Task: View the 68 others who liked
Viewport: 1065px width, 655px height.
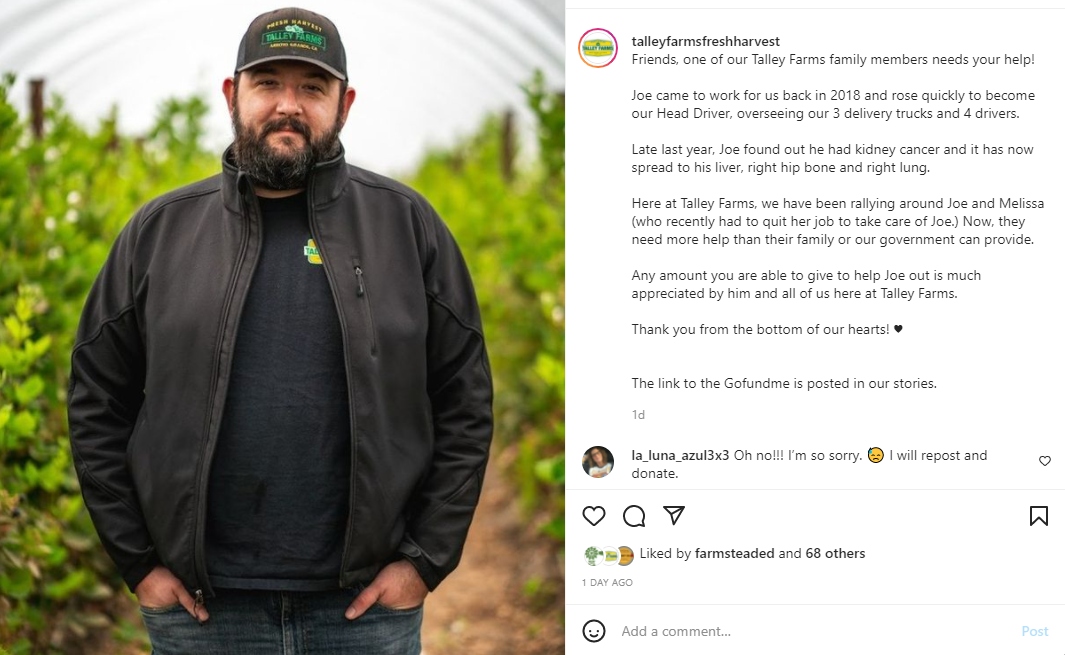Action: (836, 553)
